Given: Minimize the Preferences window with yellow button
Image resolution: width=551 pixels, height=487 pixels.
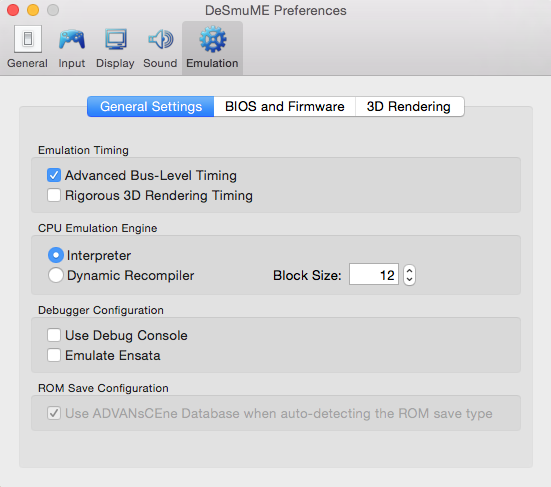Looking at the screenshot, I should pyautogui.click(x=33, y=10).
